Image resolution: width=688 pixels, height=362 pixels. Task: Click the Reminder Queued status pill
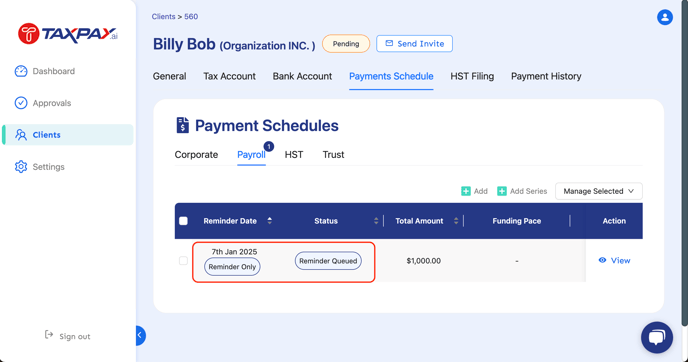pos(328,261)
